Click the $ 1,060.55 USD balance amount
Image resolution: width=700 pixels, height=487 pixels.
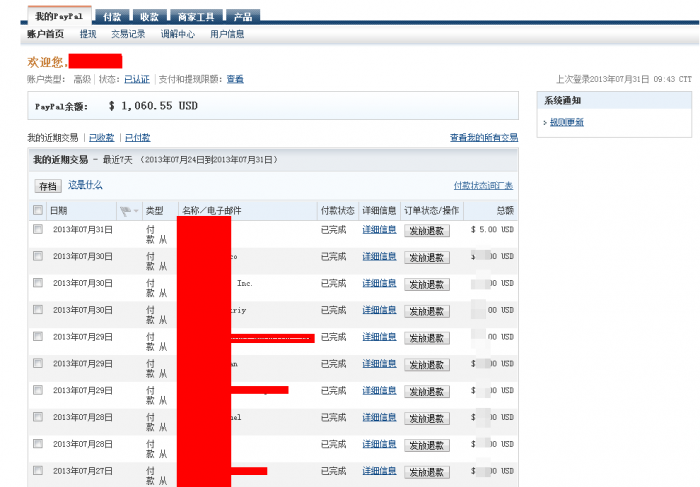pyautogui.click(x=153, y=106)
